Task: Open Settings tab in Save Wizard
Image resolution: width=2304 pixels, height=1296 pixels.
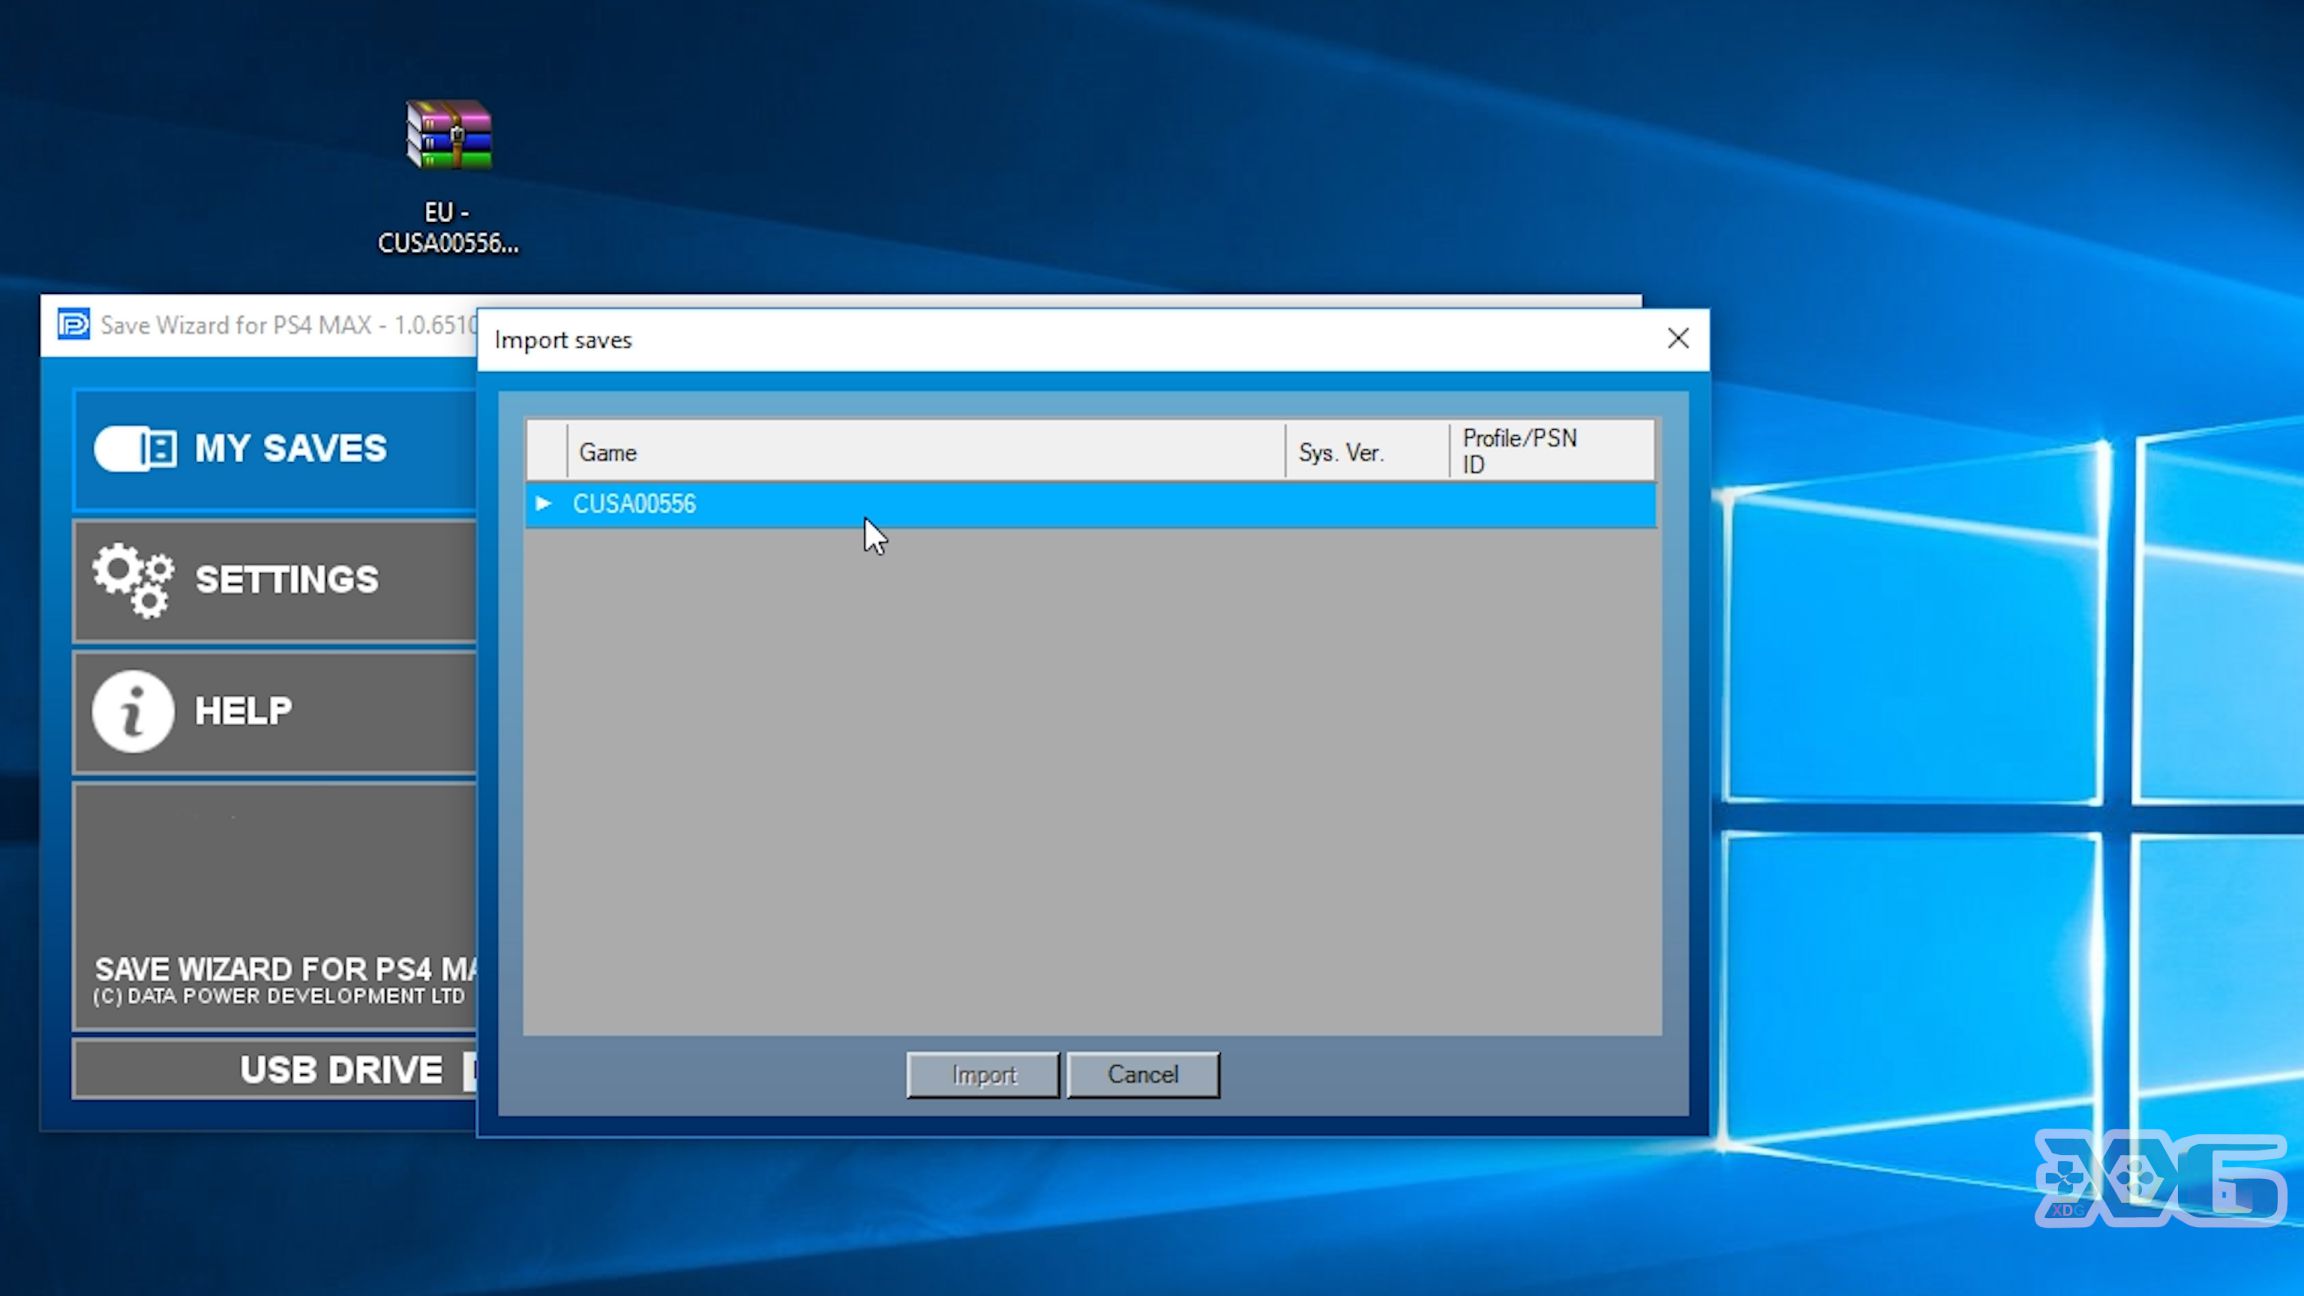Action: point(275,580)
